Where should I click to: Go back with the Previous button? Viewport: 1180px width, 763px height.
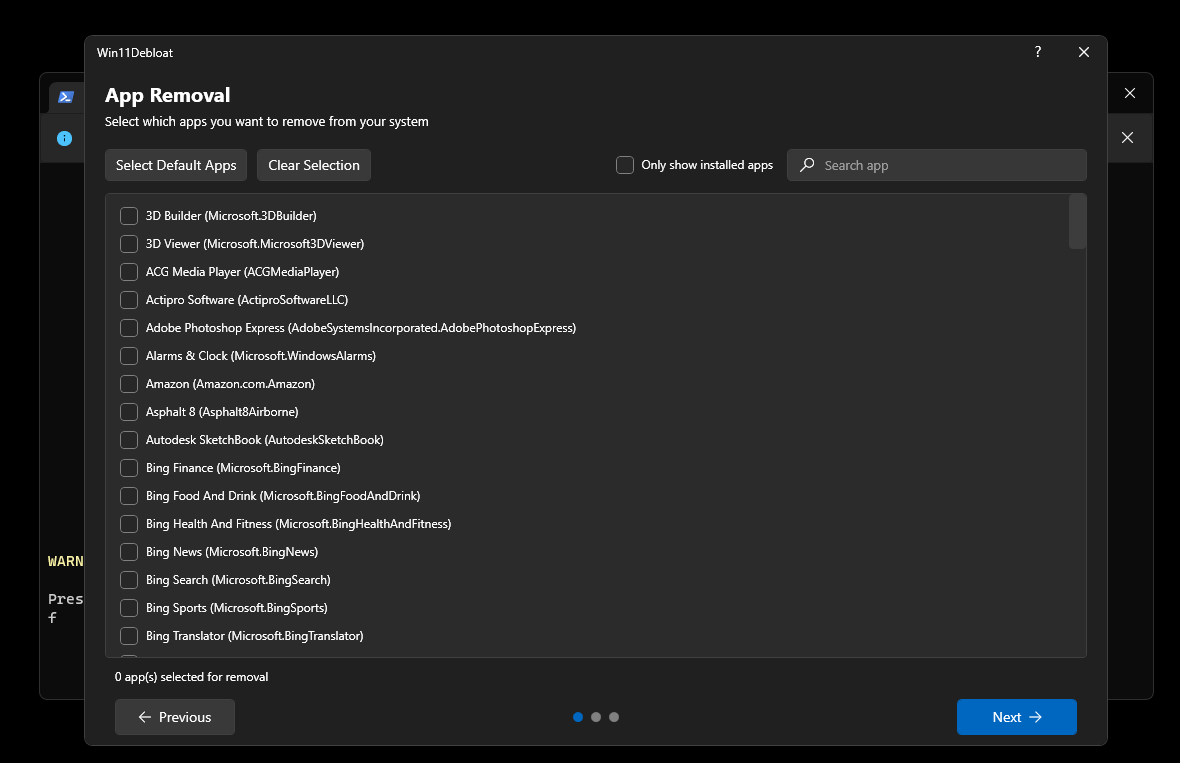pos(175,717)
